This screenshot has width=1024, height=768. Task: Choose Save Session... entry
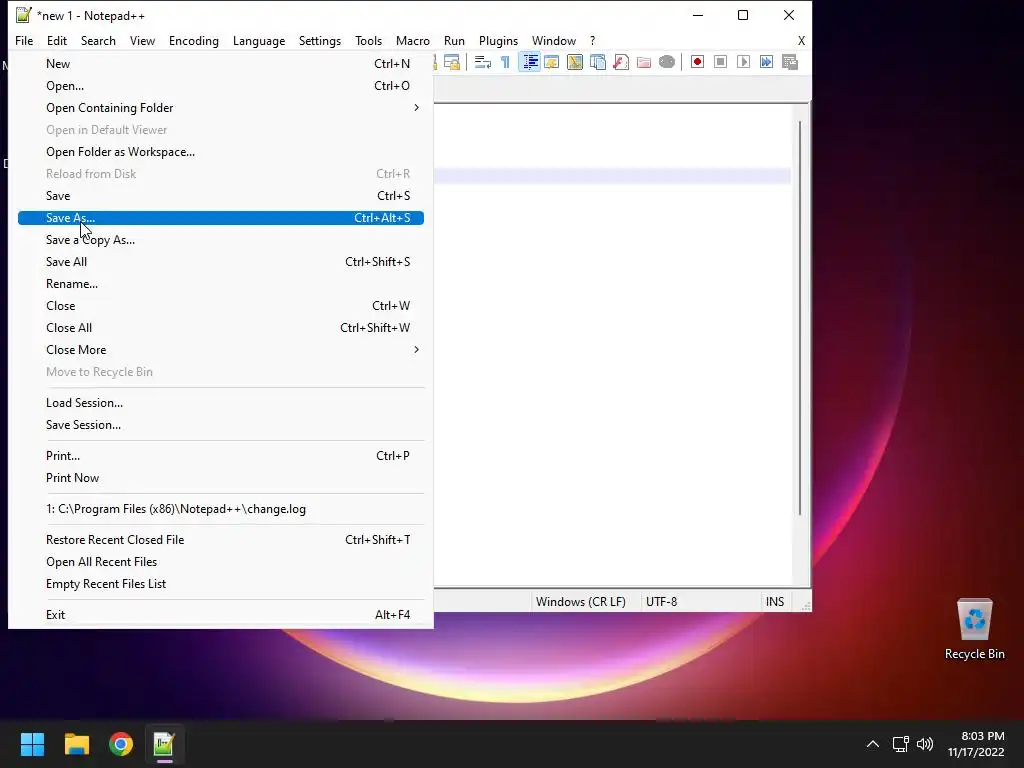coord(221,424)
